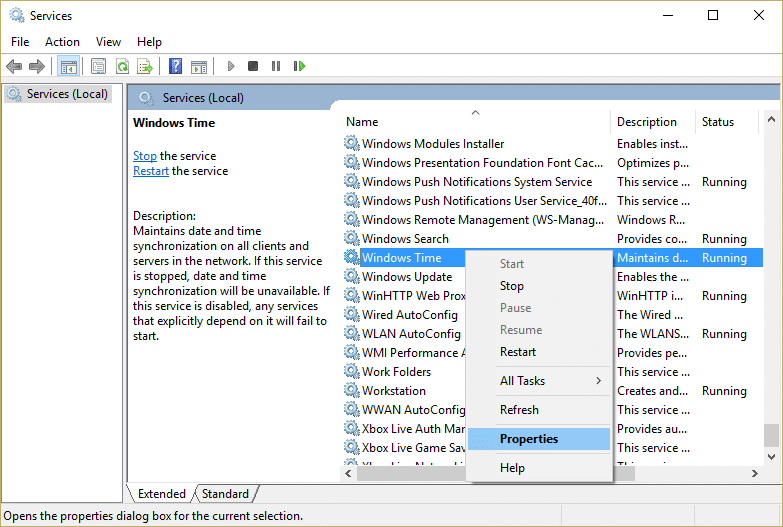Select Restart in the context menu
The width and height of the screenshot is (783, 527).
tap(518, 352)
